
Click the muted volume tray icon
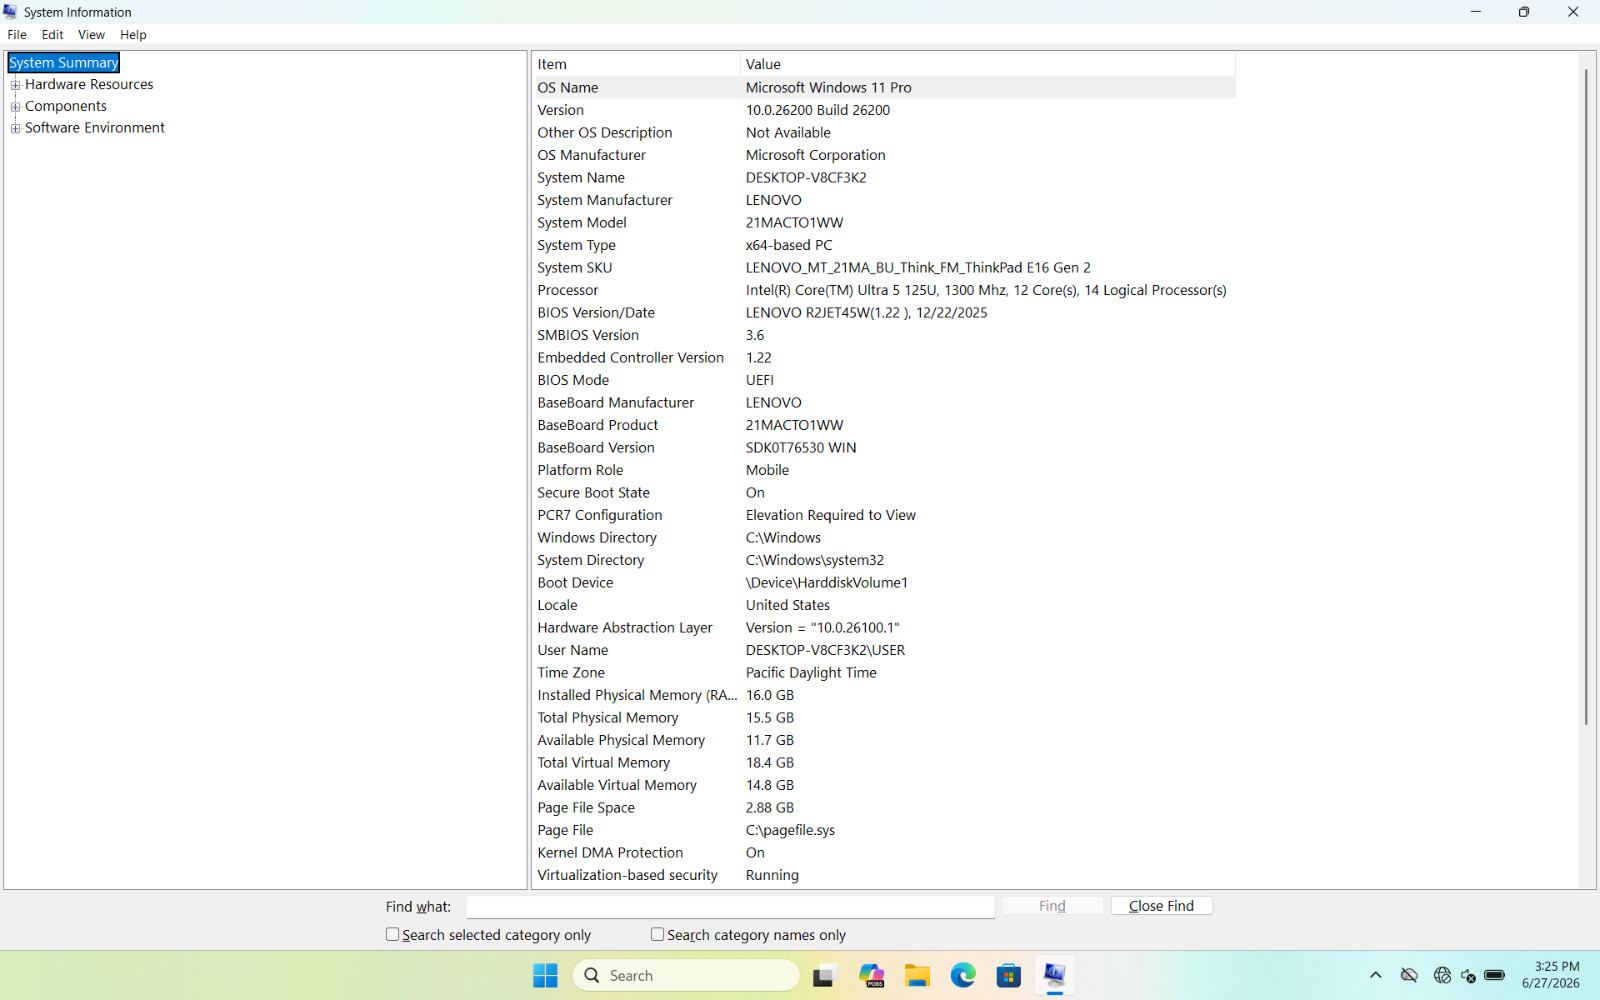pos(1468,975)
